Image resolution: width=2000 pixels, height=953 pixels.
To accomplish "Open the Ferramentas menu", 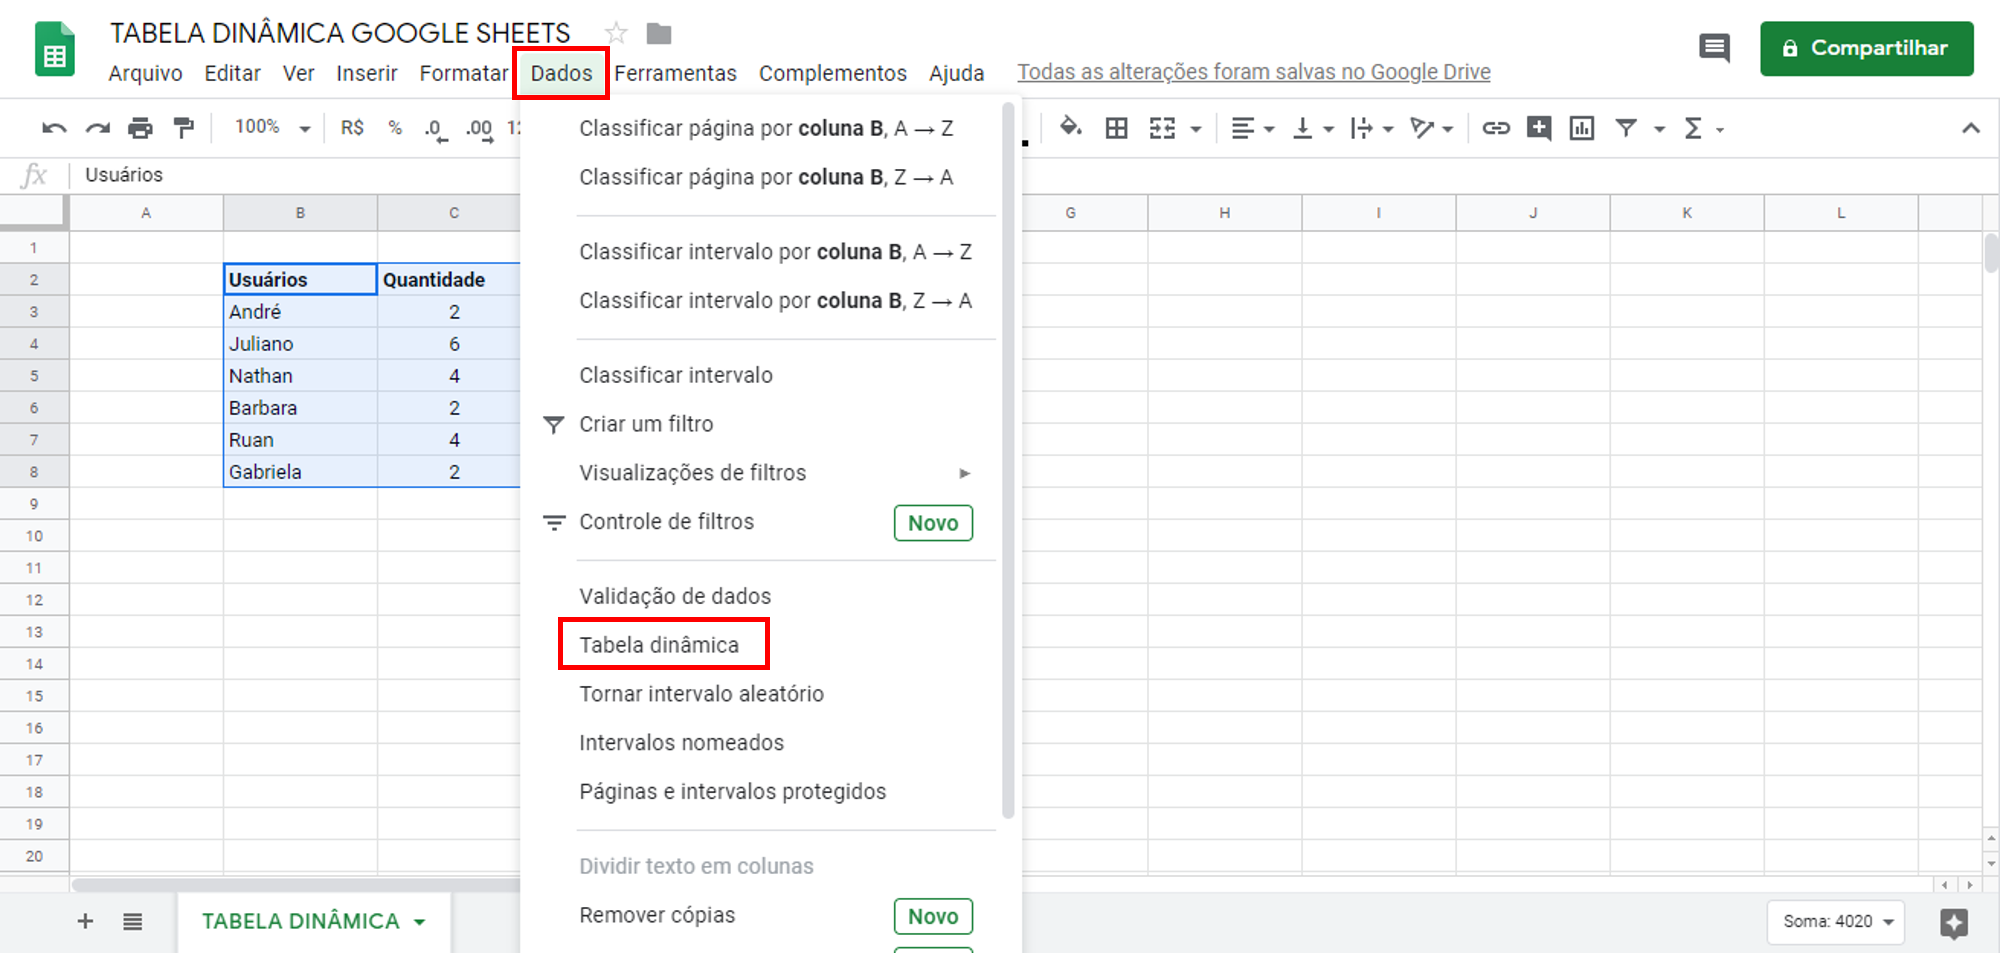I will (675, 73).
